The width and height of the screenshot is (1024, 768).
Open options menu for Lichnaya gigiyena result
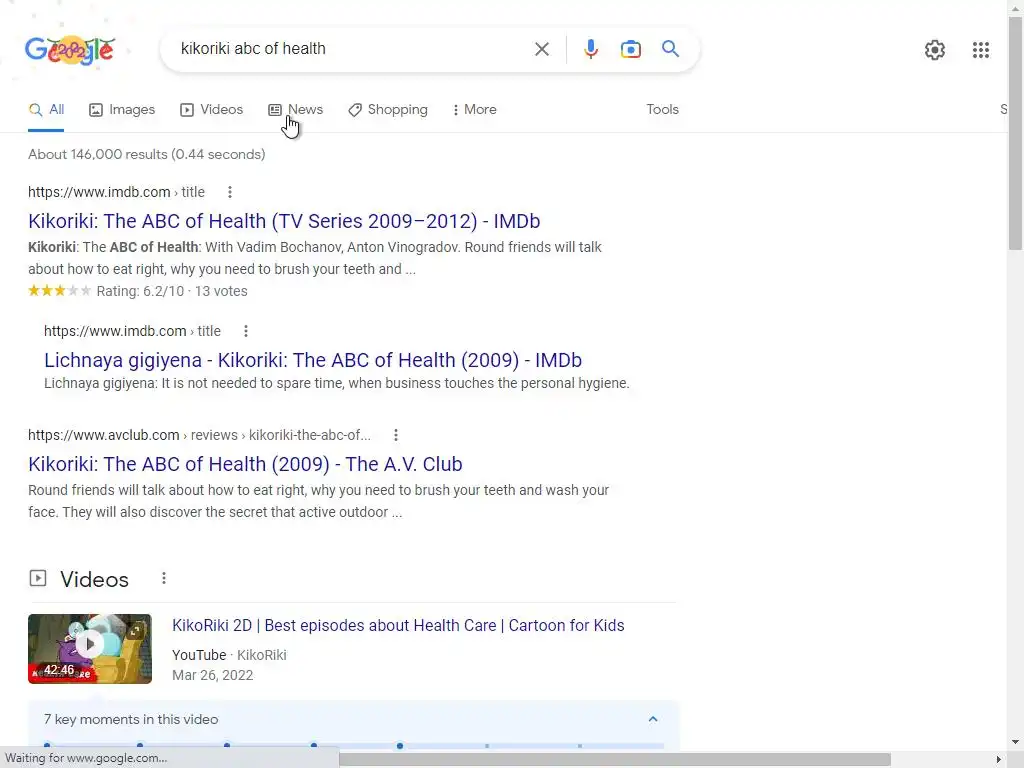246,331
